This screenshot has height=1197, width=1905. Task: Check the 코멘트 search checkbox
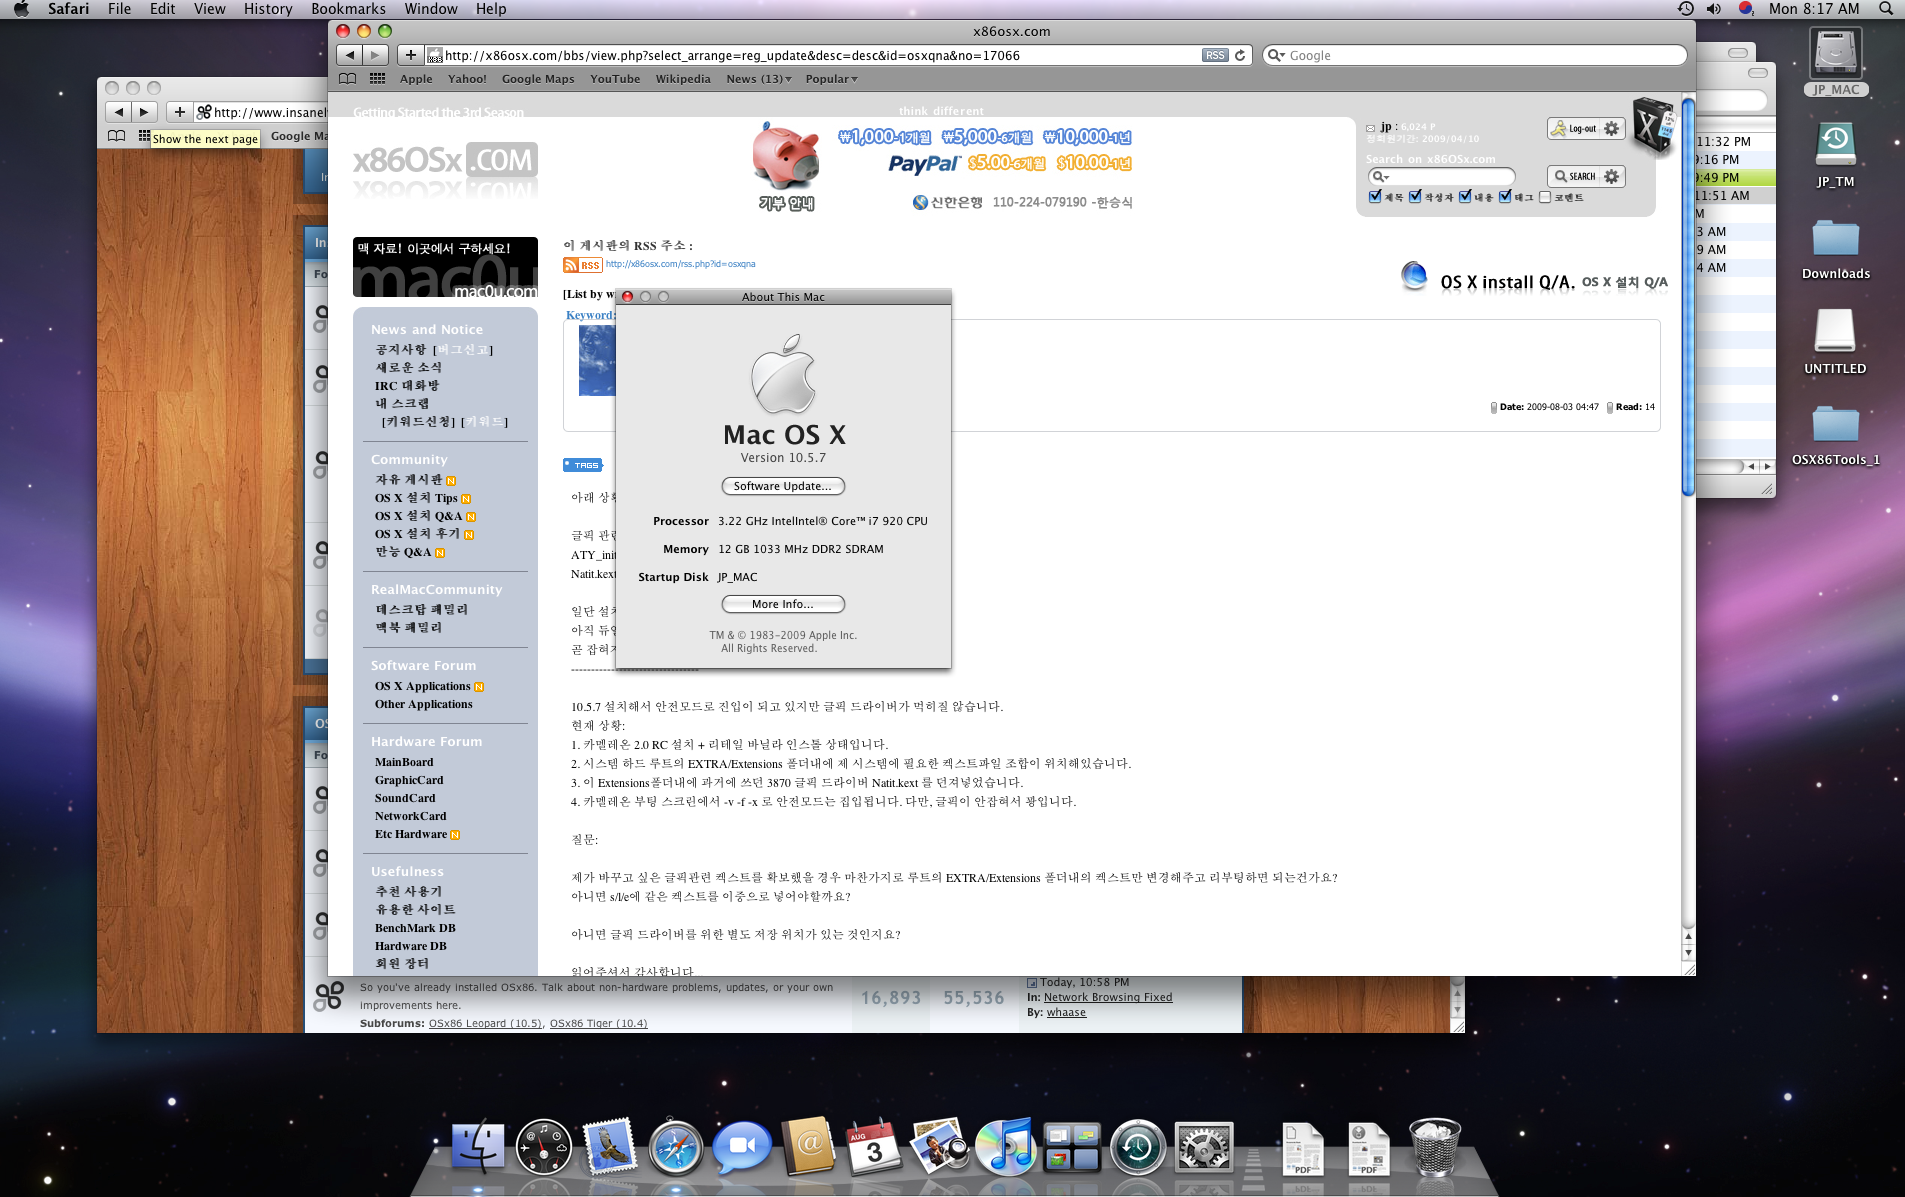[1545, 197]
